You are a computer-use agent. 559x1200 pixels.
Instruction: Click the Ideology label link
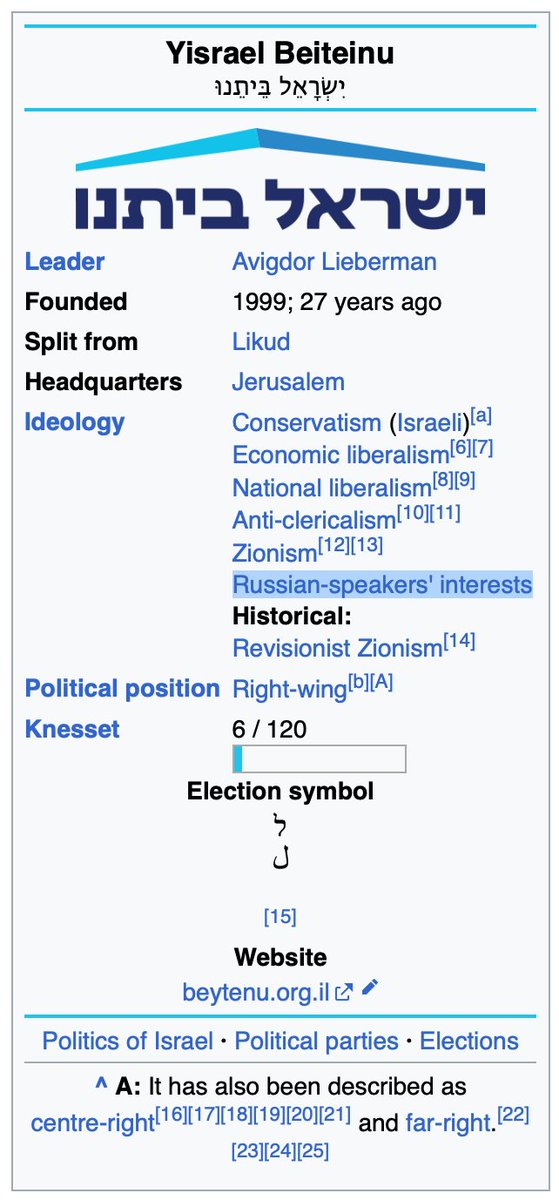tap(75, 422)
